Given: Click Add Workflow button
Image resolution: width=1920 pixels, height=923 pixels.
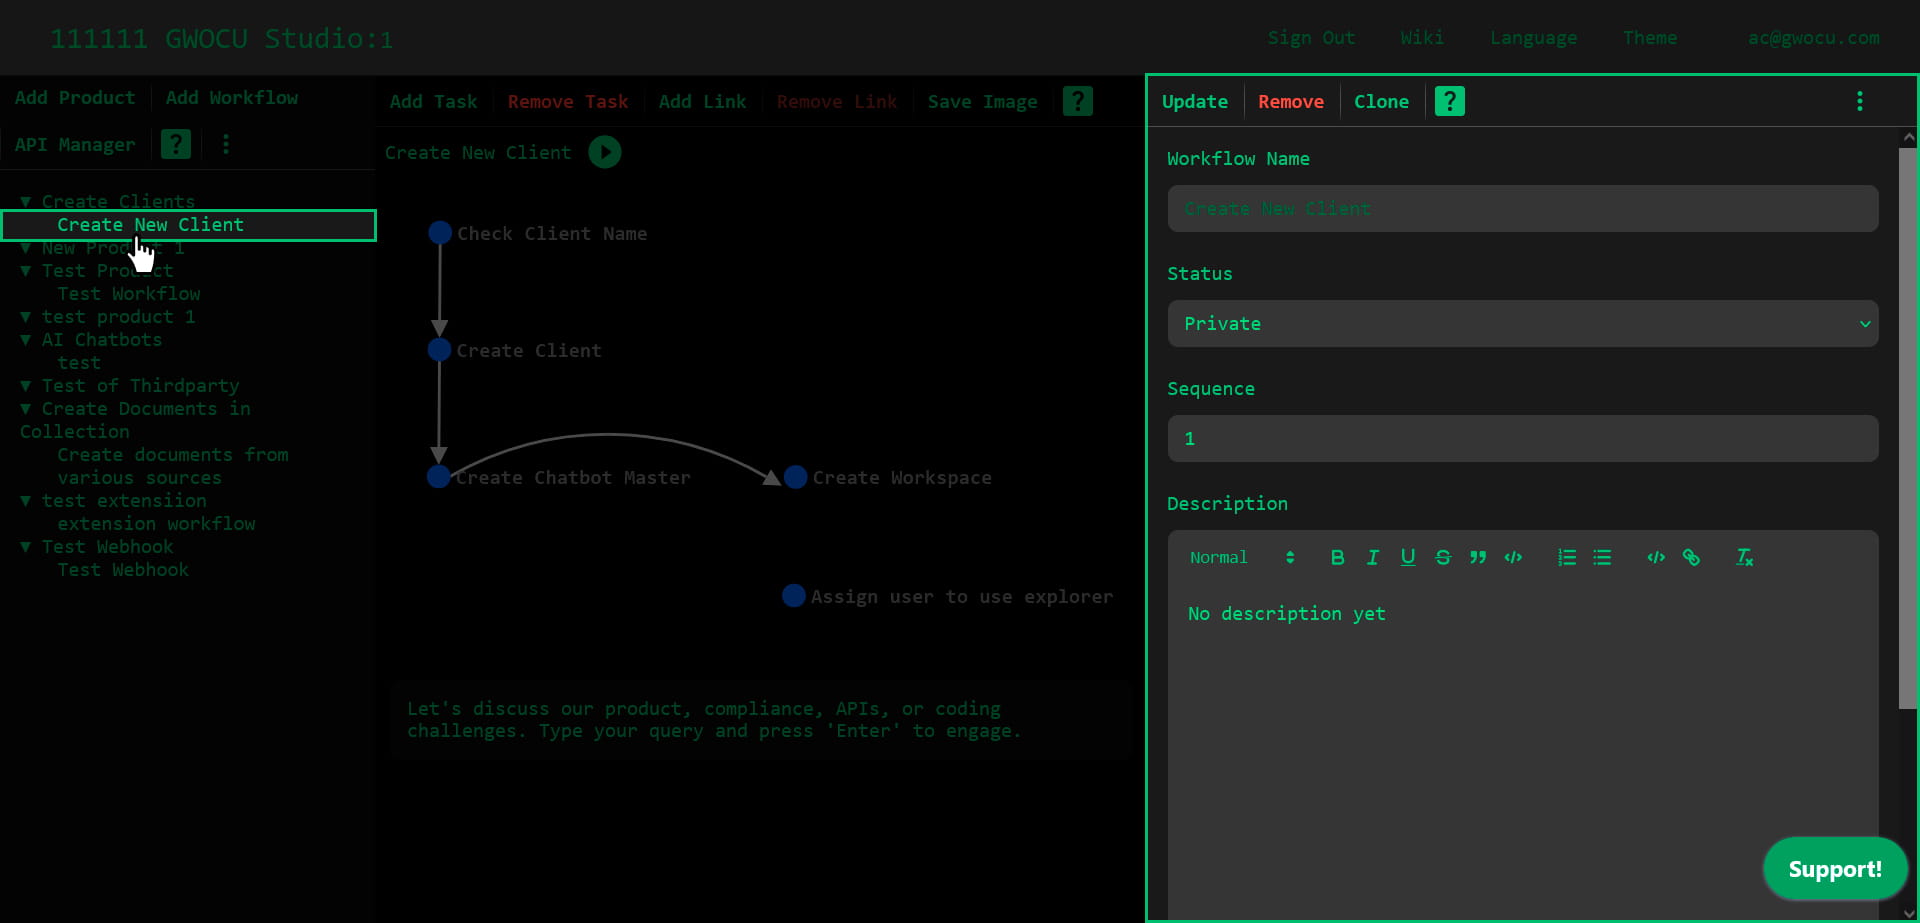Looking at the screenshot, I should pos(232,98).
